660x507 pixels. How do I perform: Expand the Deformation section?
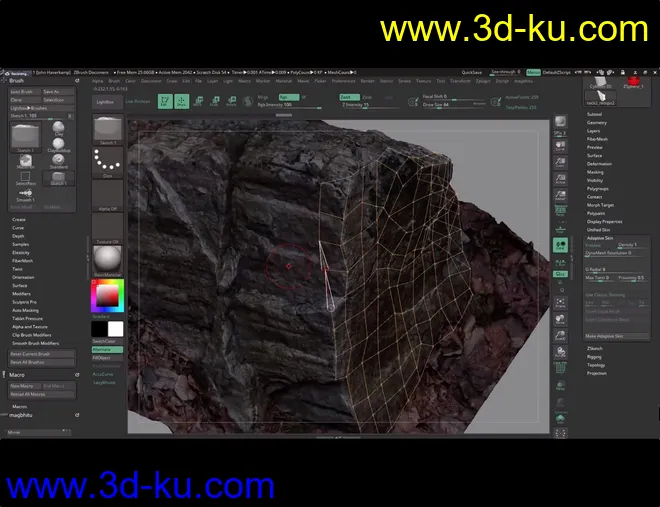[599, 164]
